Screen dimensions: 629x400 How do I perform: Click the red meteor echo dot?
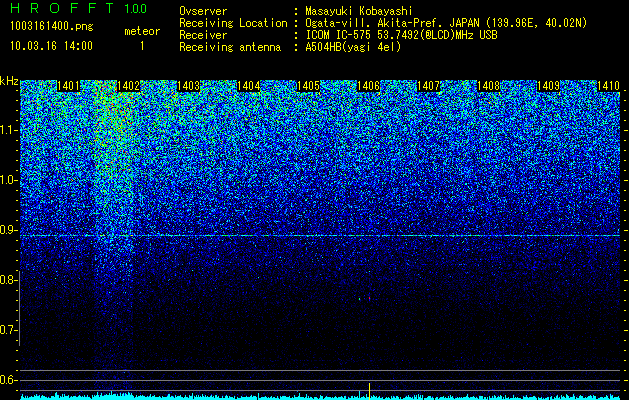[369, 298]
